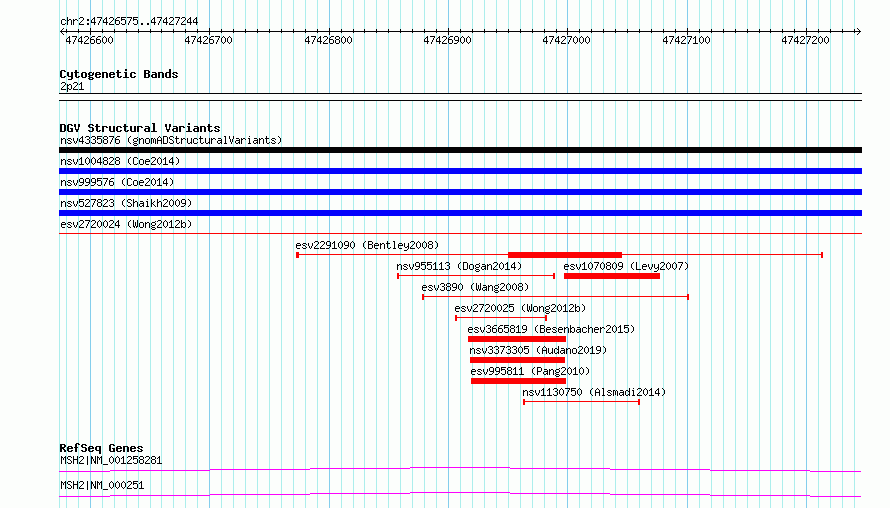Open esv1070809 (Levy2007) variant label
This screenshot has height=508, width=890.
click(x=626, y=266)
